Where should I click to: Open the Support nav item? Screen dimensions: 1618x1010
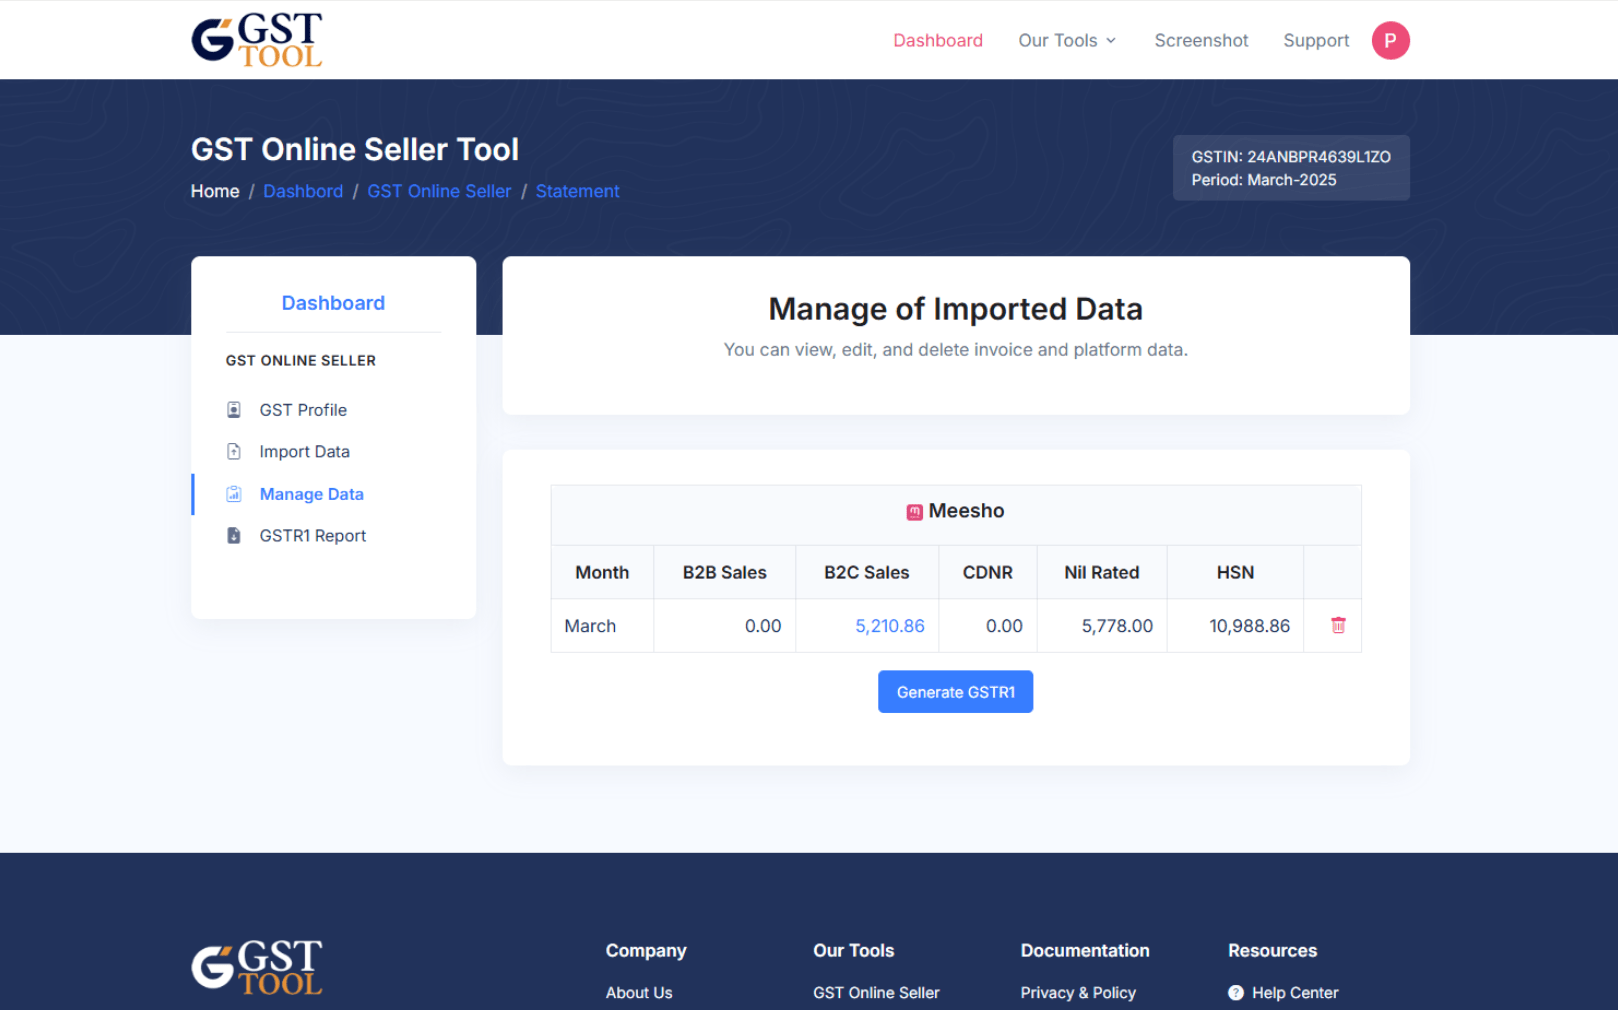click(x=1316, y=41)
